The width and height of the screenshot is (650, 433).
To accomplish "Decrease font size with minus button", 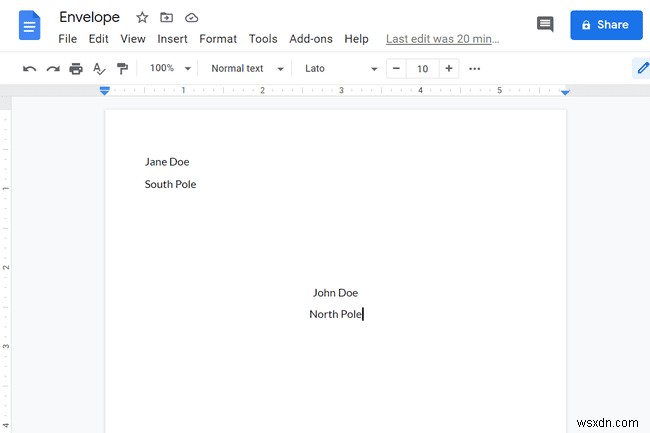I will click(x=396, y=68).
